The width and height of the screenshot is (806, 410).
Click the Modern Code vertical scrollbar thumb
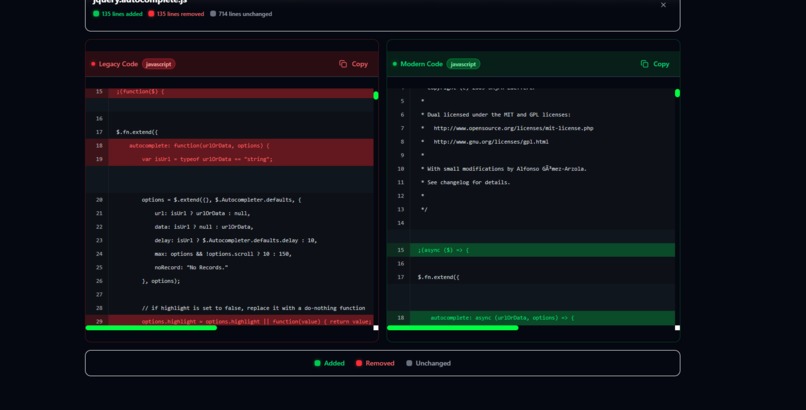pos(677,93)
